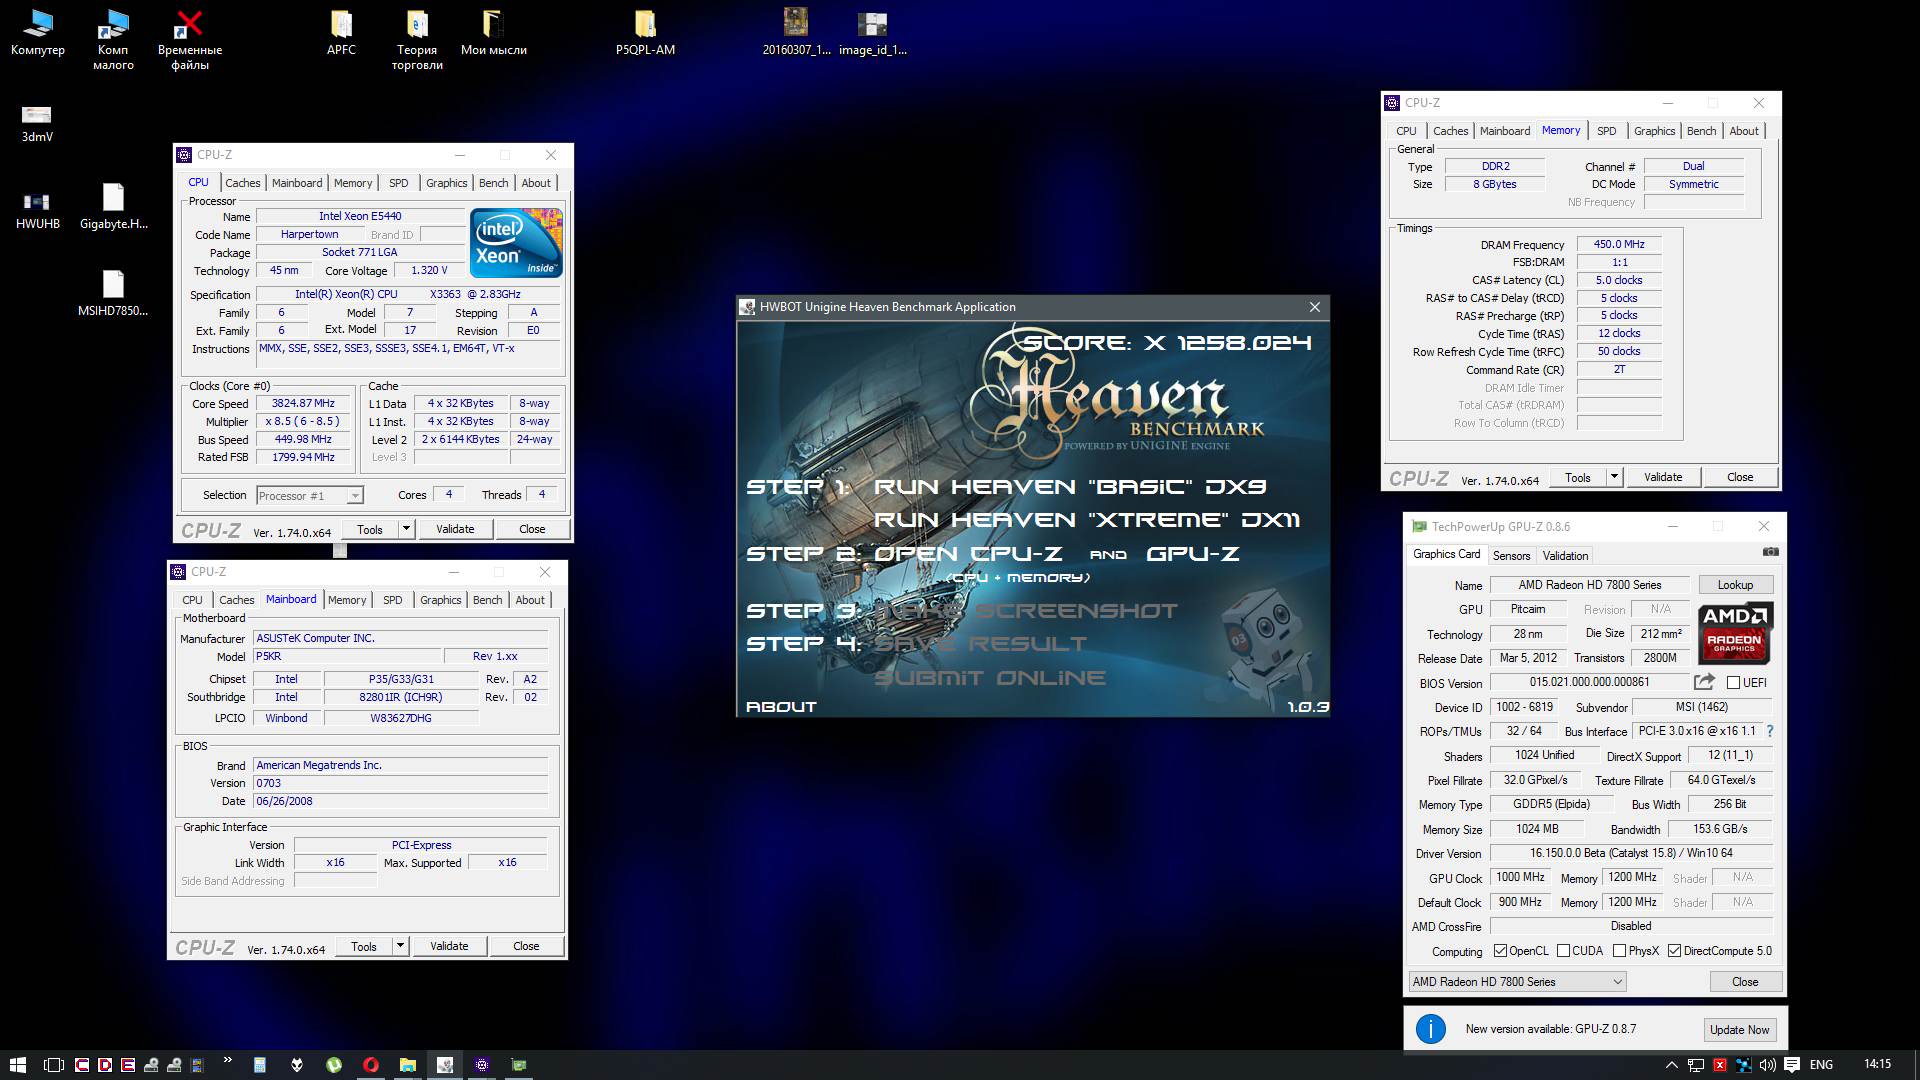Show hidden tray icons chevron
Screen dimensions: 1920x1080
pyautogui.click(x=1671, y=1065)
